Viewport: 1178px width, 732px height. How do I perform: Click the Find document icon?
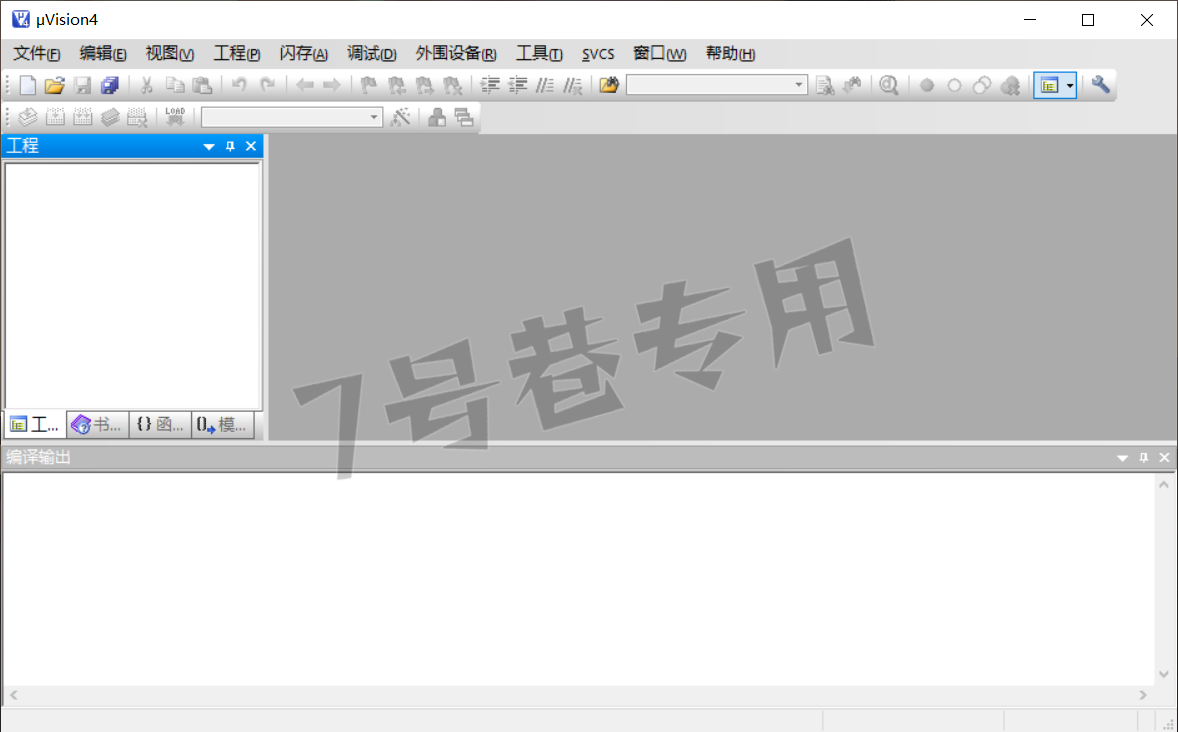[825, 86]
